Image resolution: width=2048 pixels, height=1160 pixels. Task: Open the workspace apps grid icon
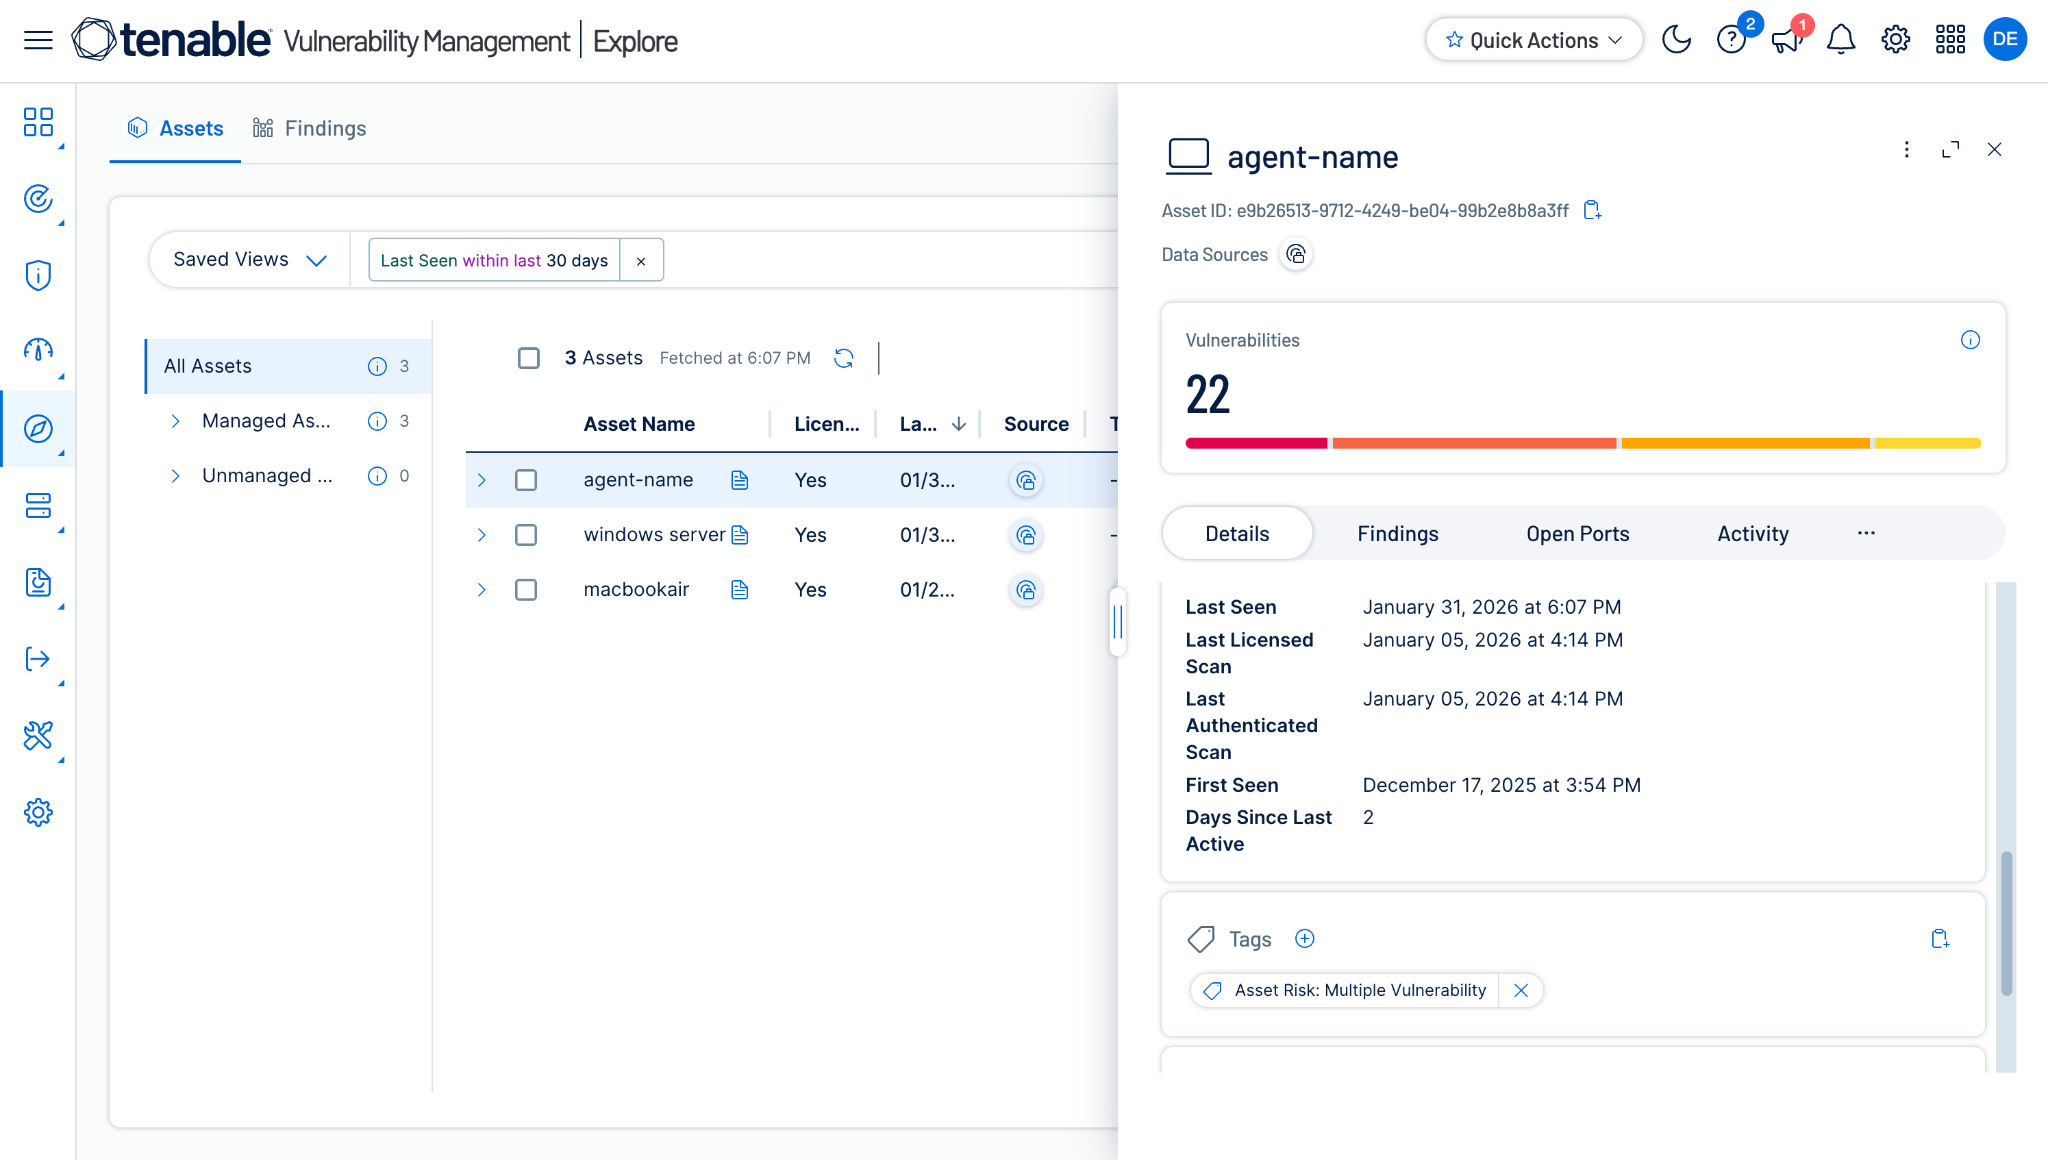(1950, 40)
